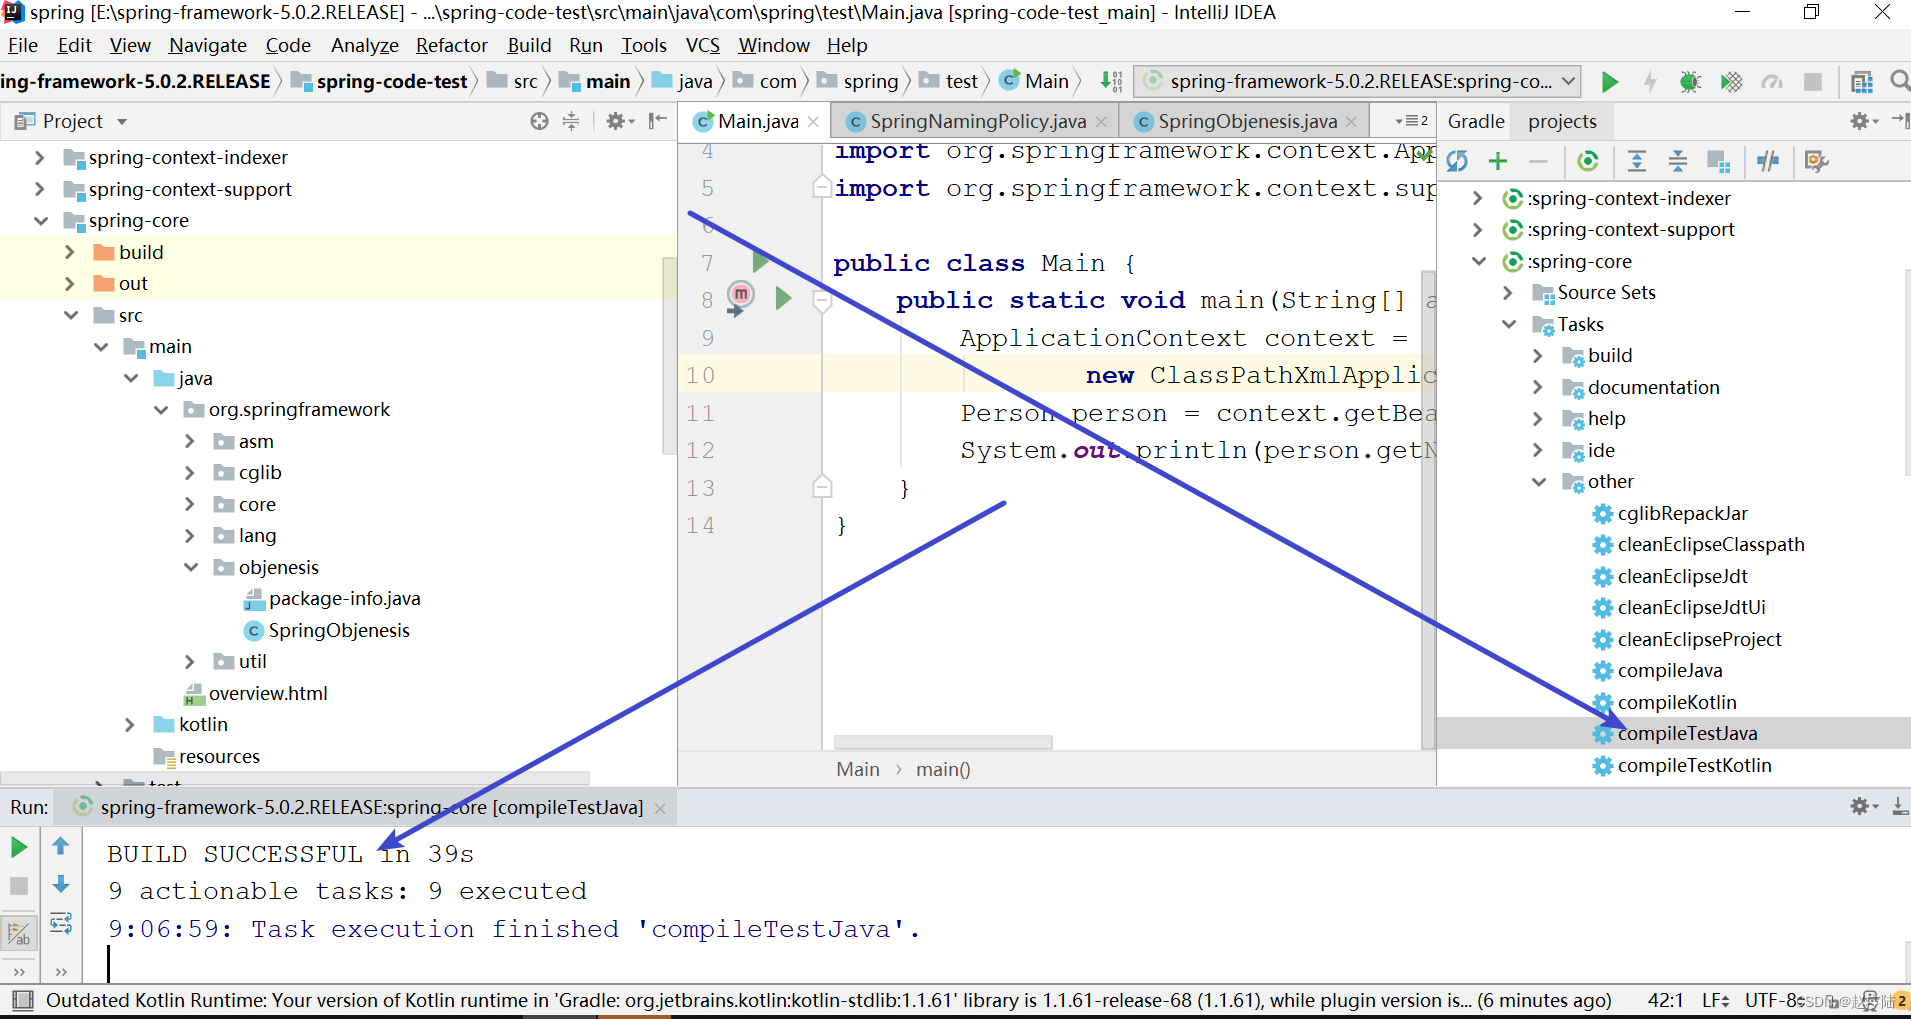Expand the build folder in Project tree

(69, 252)
